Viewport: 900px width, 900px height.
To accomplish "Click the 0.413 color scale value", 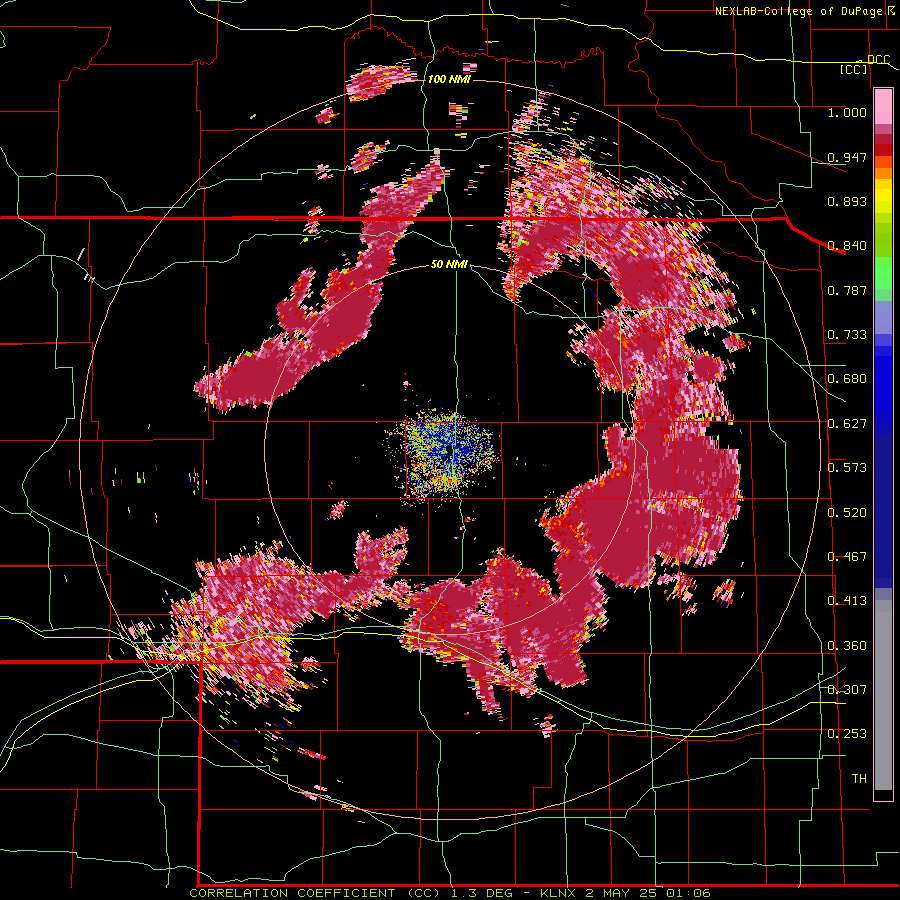I will pos(847,601).
